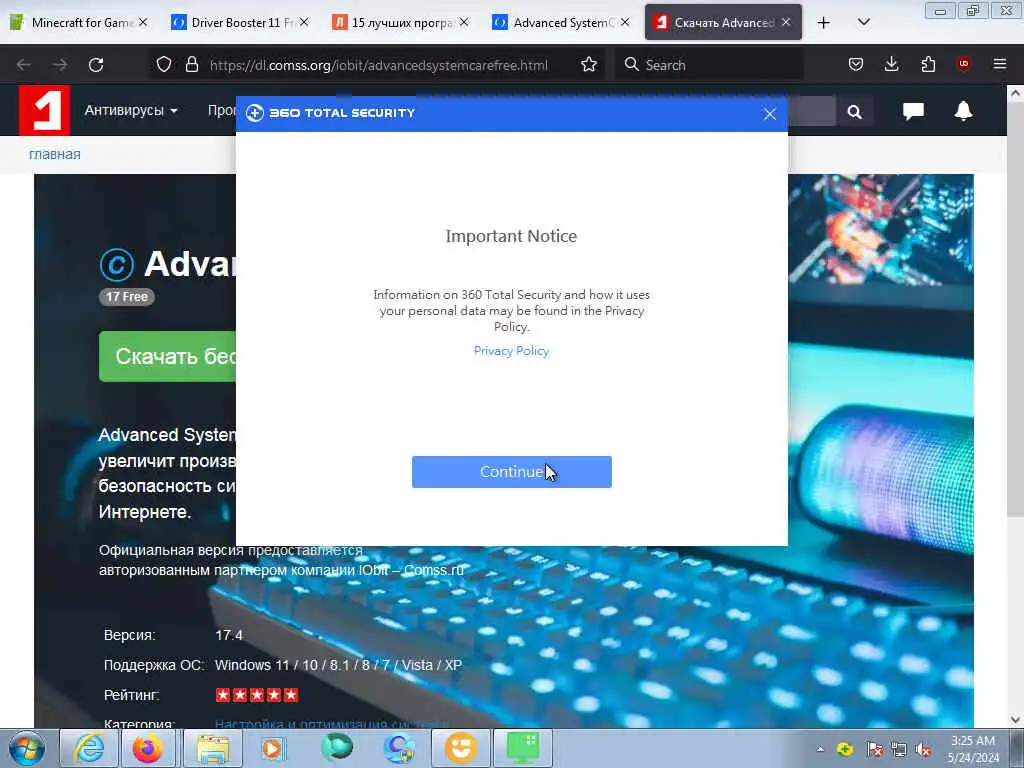This screenshot has height=768, width=1024.
Task: Show hidden system tray icons
Action: coord(820,749)
